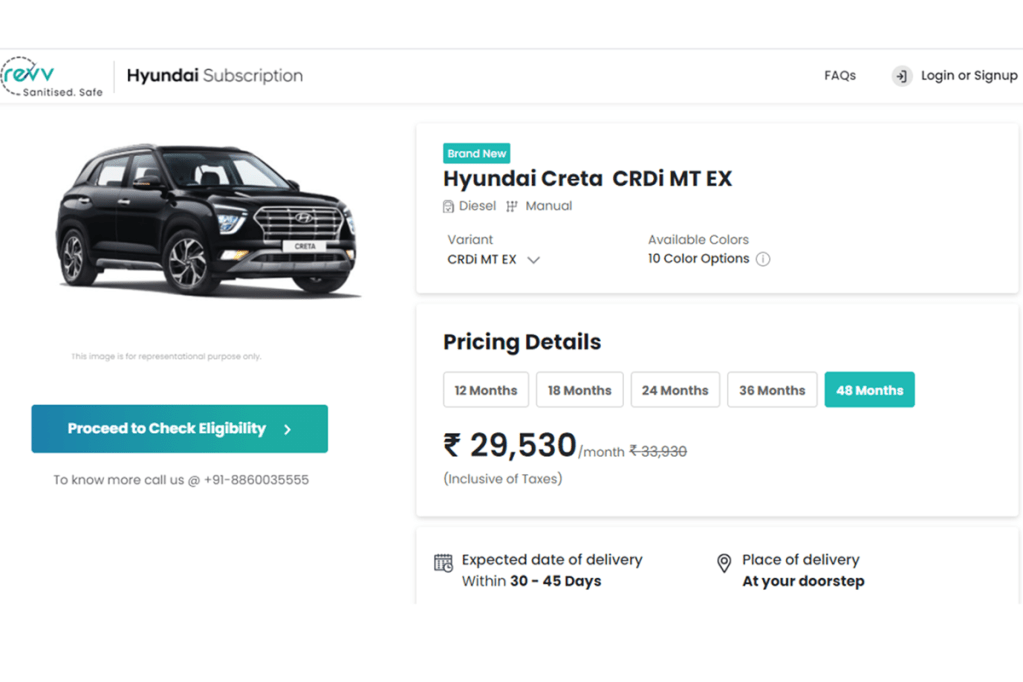Click arrow on Proceed to Check Eligibility

click(x=288, y=429)
